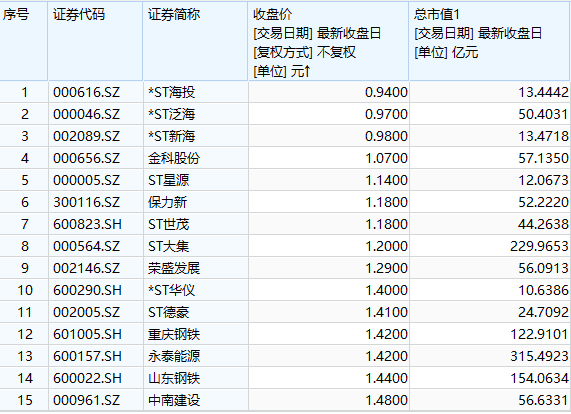571x414 pixels.
Task: Select the *ST新海 name cell
Action: click(172, 137)
